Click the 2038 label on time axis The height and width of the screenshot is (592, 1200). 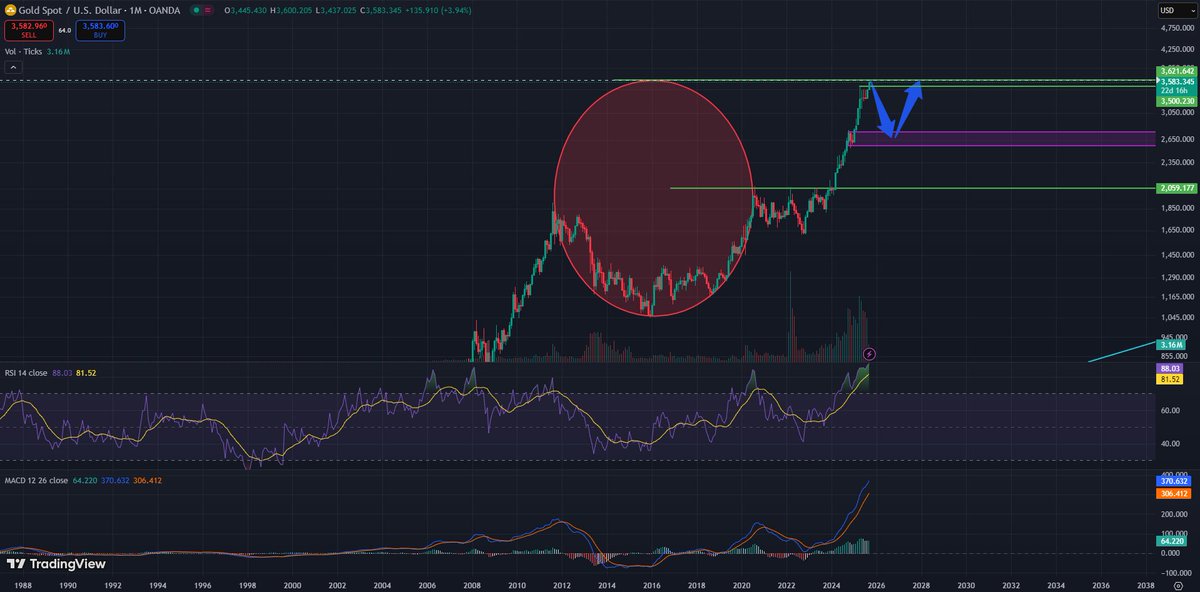coord(1146,585)
